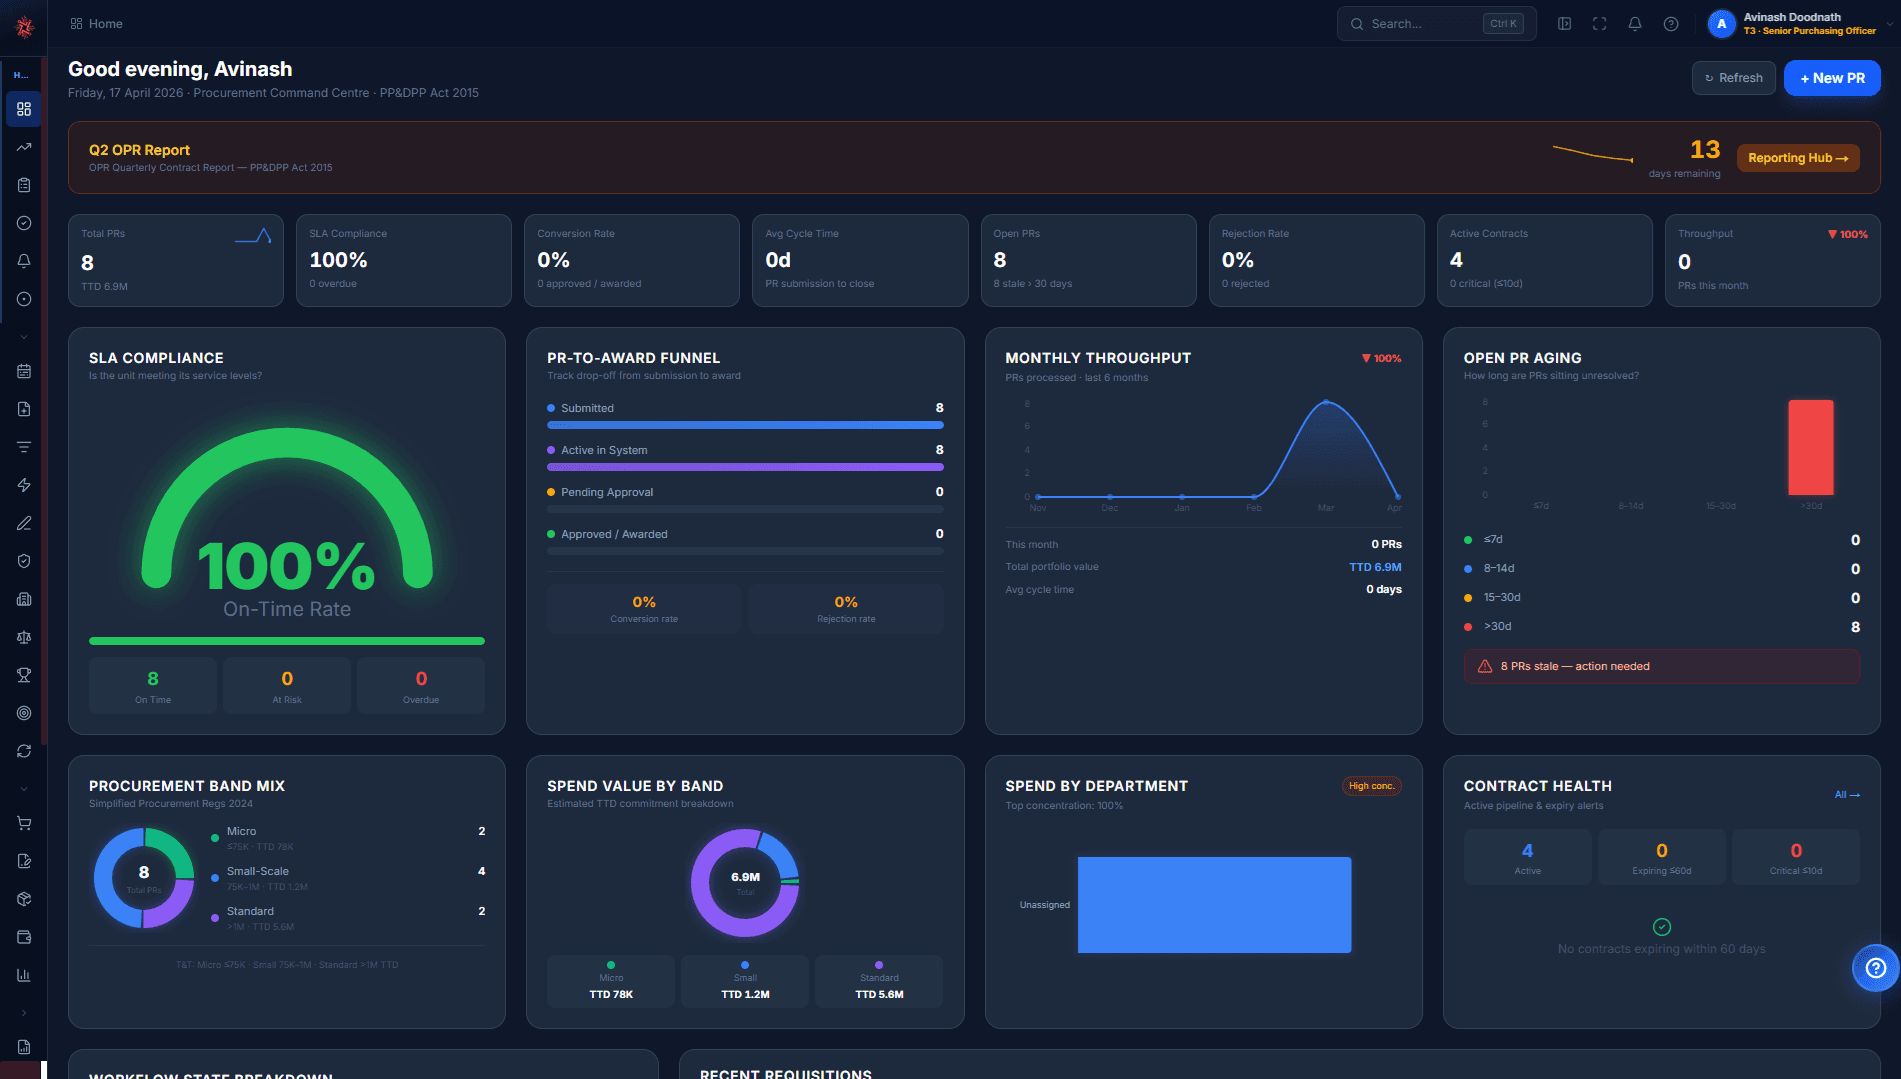The image size is (1901, 1079).
Task: Open the sidebar bell notifications icon
Action: (24, 261)
